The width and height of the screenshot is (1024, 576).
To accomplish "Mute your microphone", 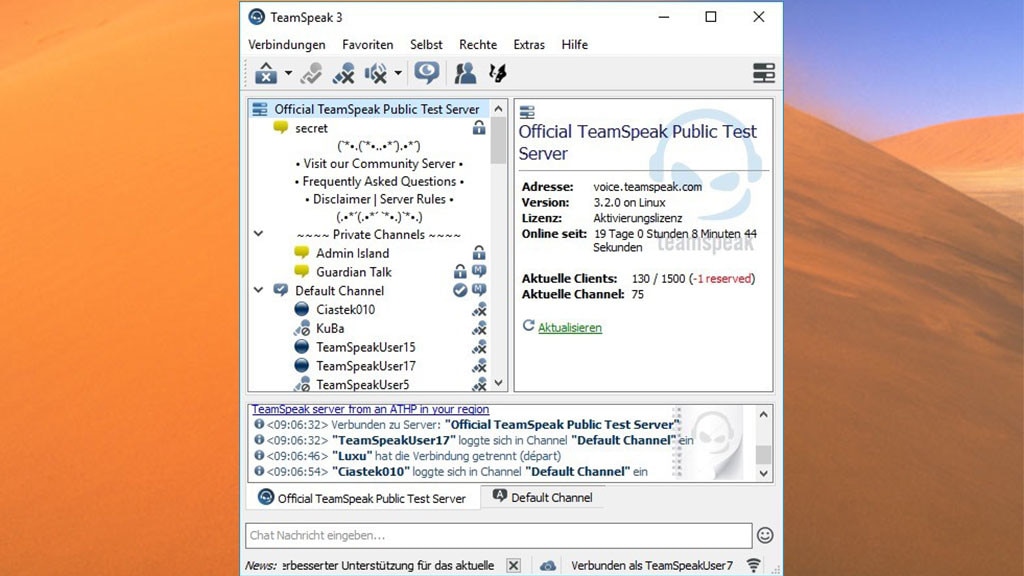I will point(345,72).
